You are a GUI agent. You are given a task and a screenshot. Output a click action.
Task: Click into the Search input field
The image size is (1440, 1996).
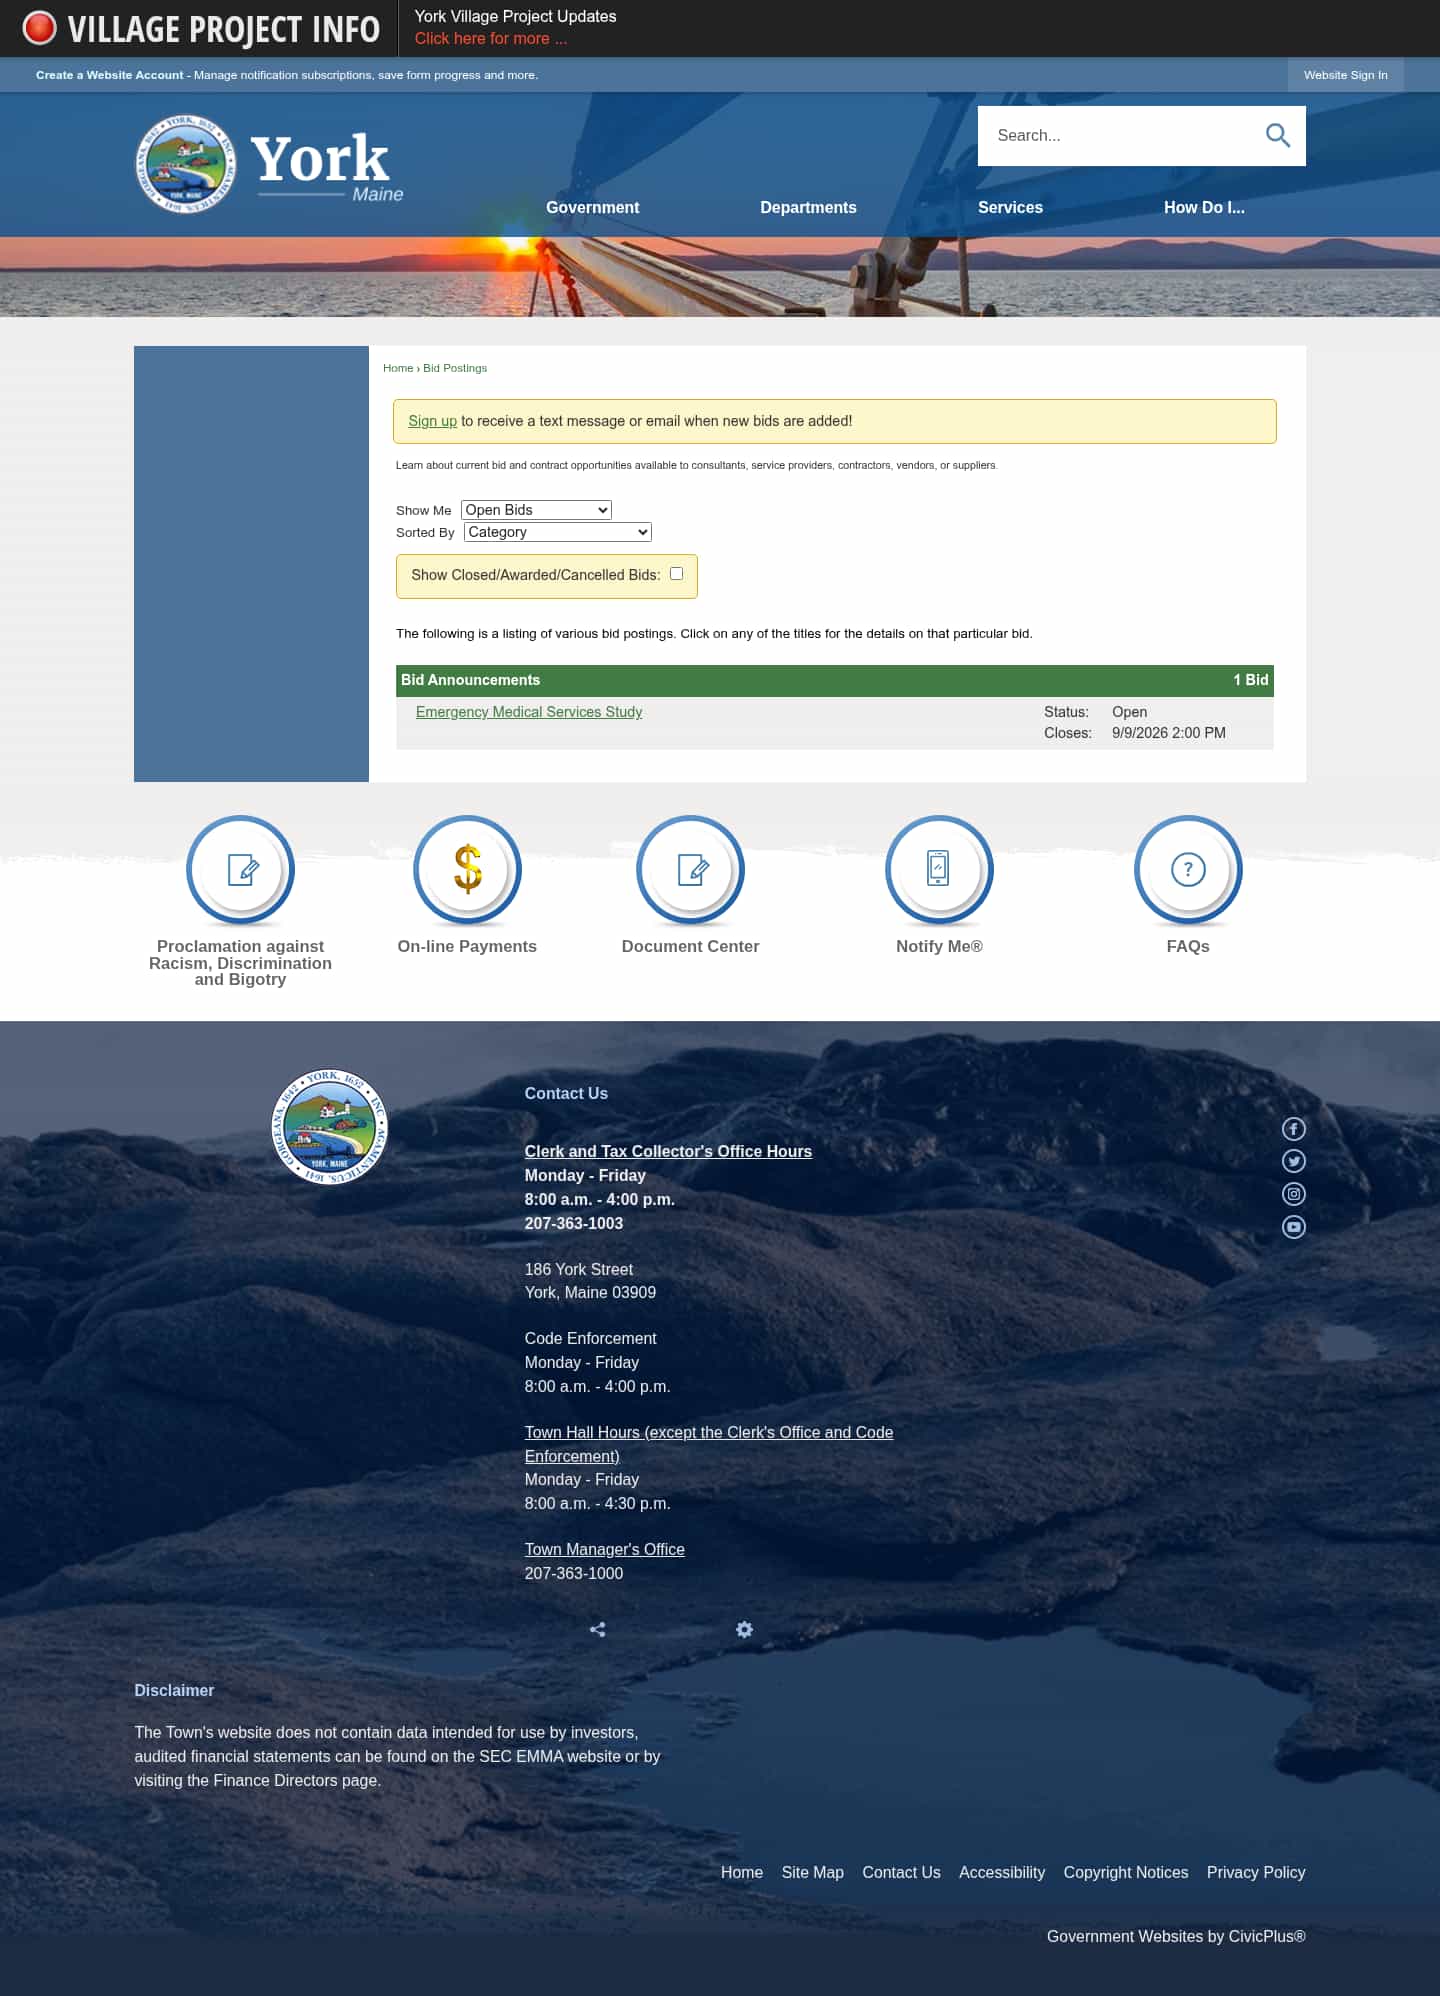[1120, 135]
